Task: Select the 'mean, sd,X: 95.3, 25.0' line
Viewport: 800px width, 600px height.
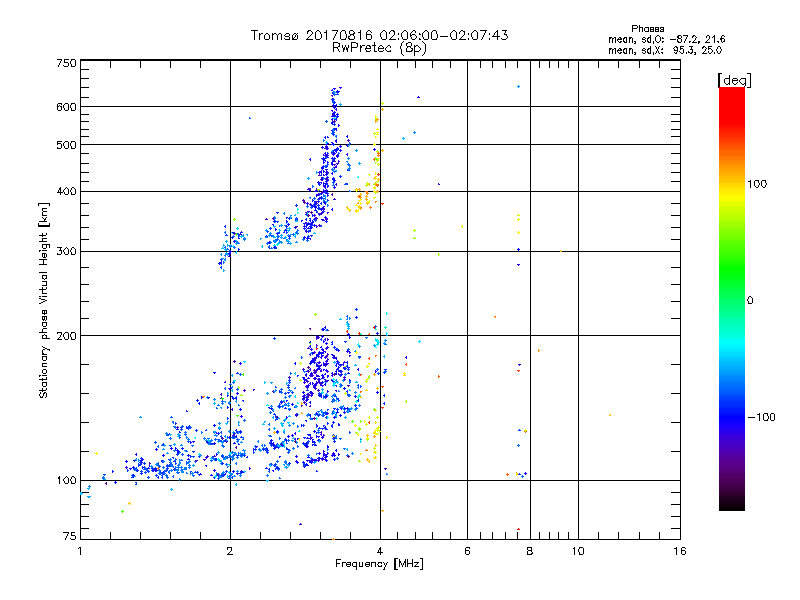Action: (x=665, y=50)
